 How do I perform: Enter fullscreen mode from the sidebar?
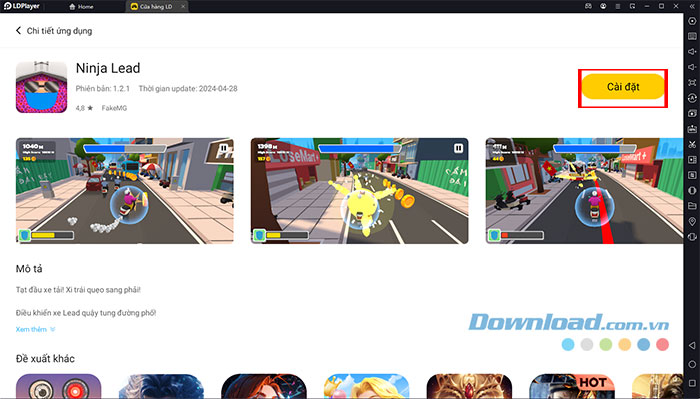pos(692,83)
